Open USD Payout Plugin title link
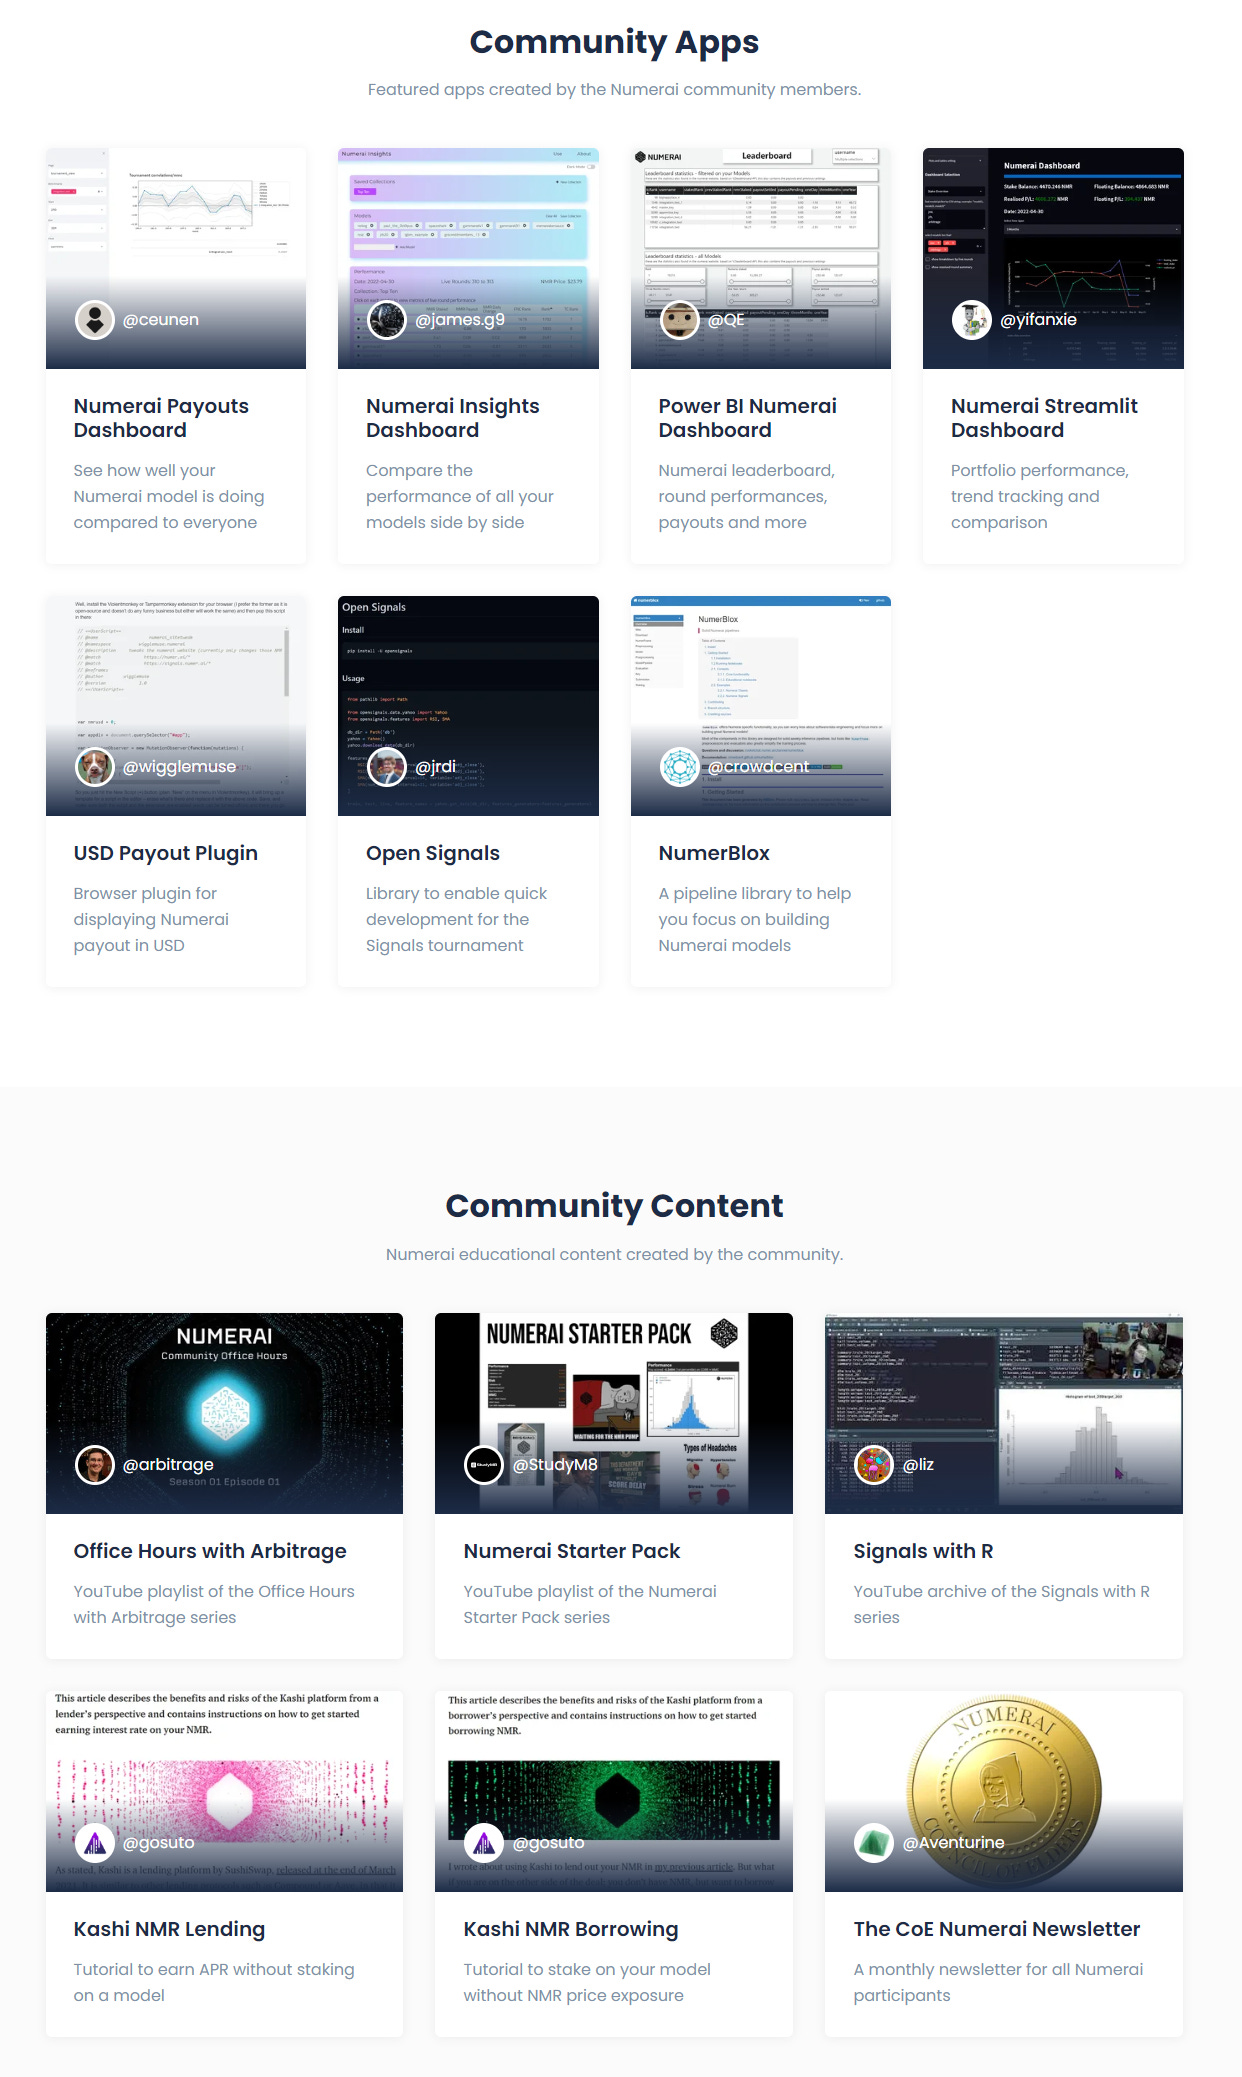 pos(166,853)
